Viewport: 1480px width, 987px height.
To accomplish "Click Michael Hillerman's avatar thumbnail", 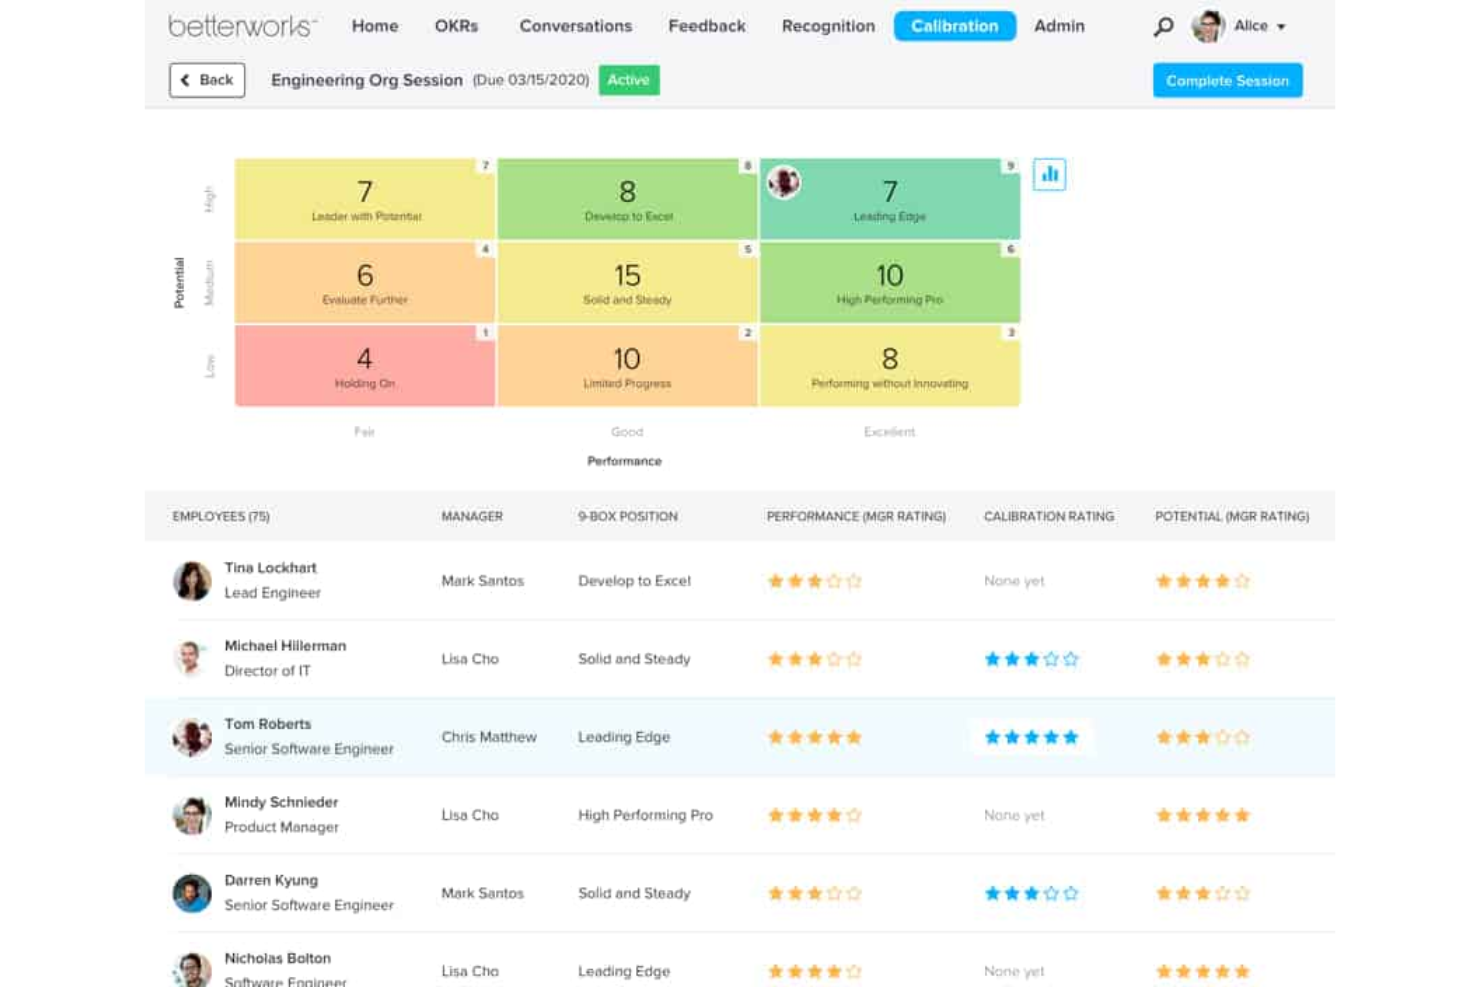I will coord(192,658).
